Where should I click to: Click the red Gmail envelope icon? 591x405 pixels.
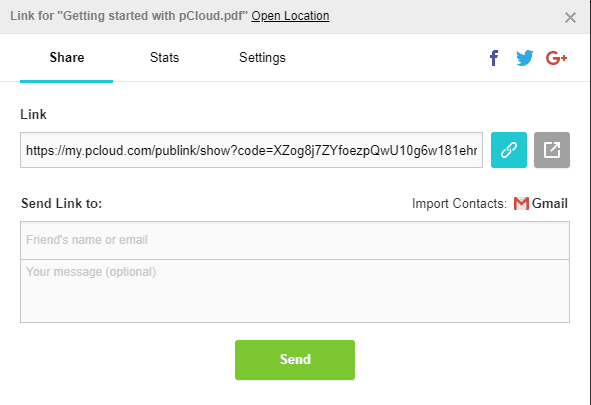click(521, 203)
